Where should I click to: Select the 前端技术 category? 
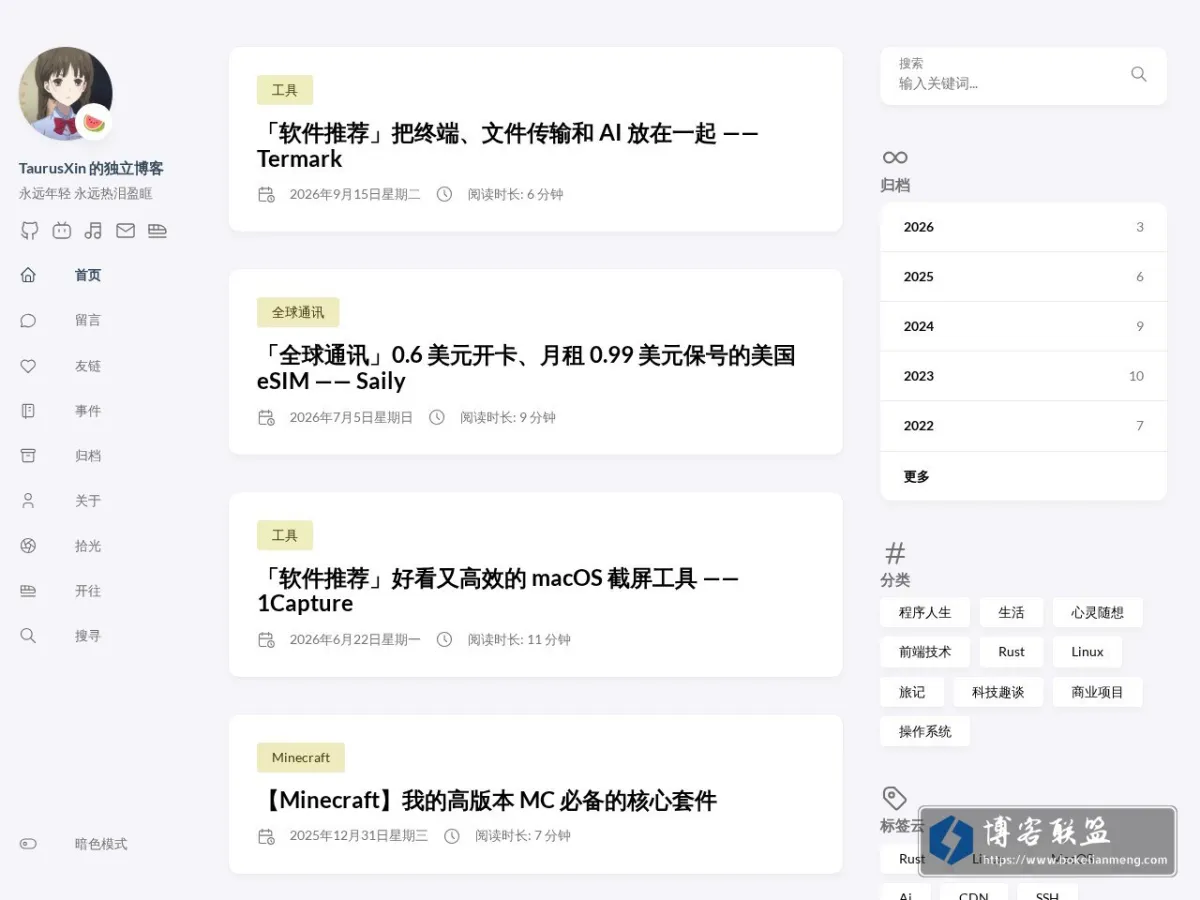pos(925,652)
